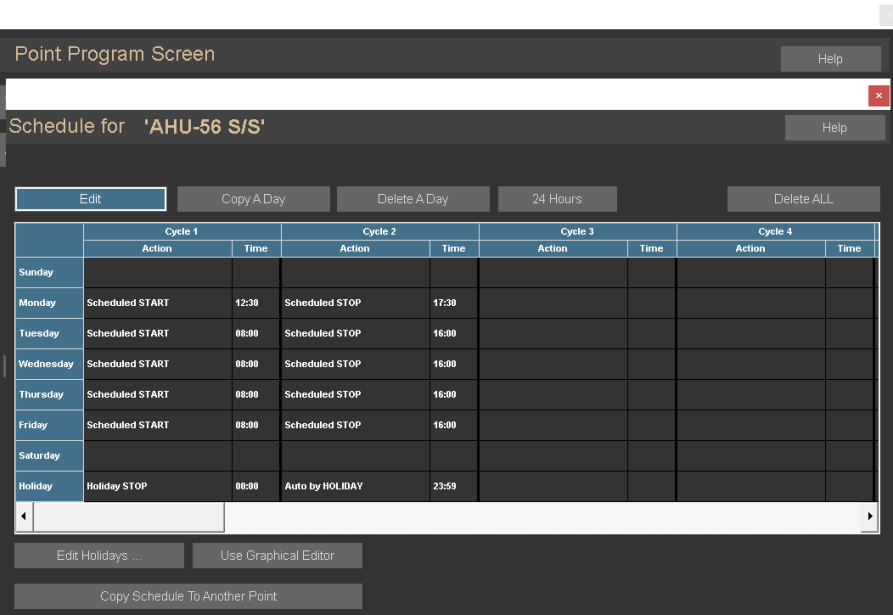This screenshot has width=893, height=615.
Task: Select Monday's Cycle 1 time 12:30 cell
Action: (x=256, y=303)
